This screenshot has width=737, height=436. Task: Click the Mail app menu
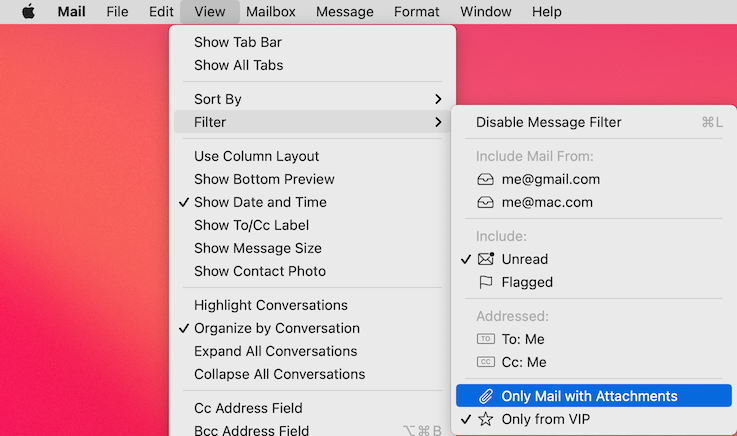coord(71,11)
